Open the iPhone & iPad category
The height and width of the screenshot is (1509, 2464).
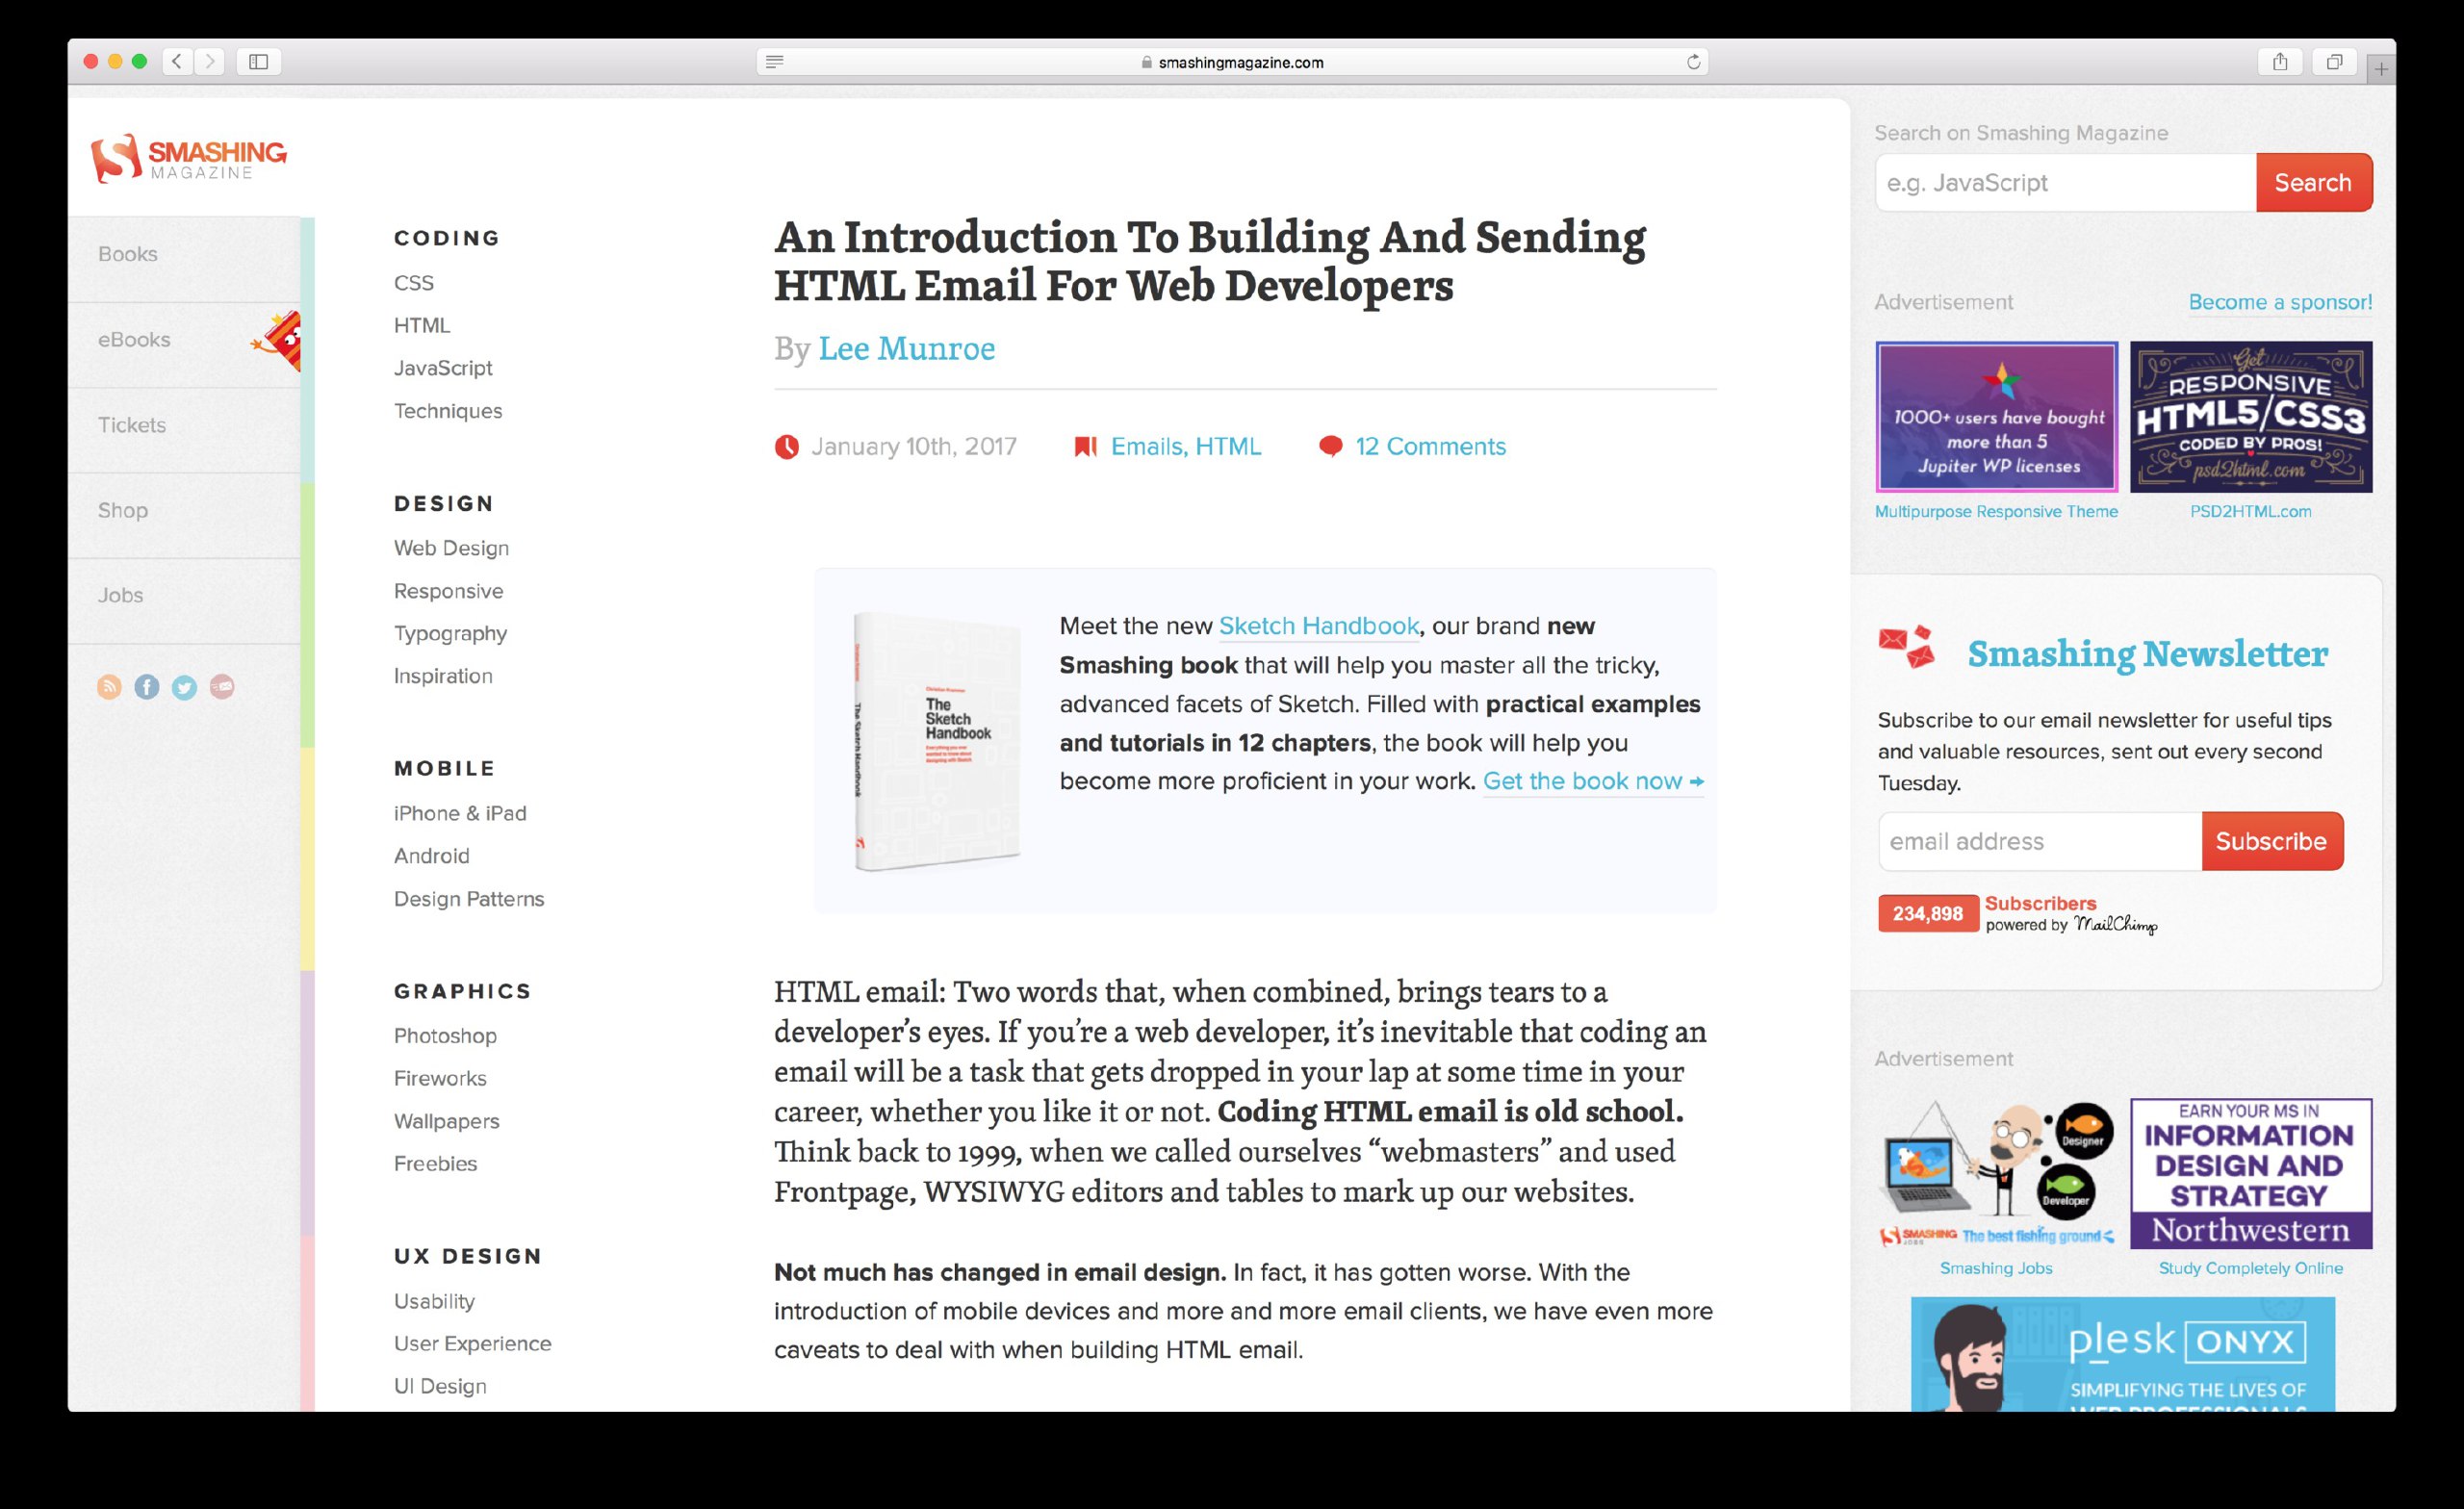tap(460, 813)
